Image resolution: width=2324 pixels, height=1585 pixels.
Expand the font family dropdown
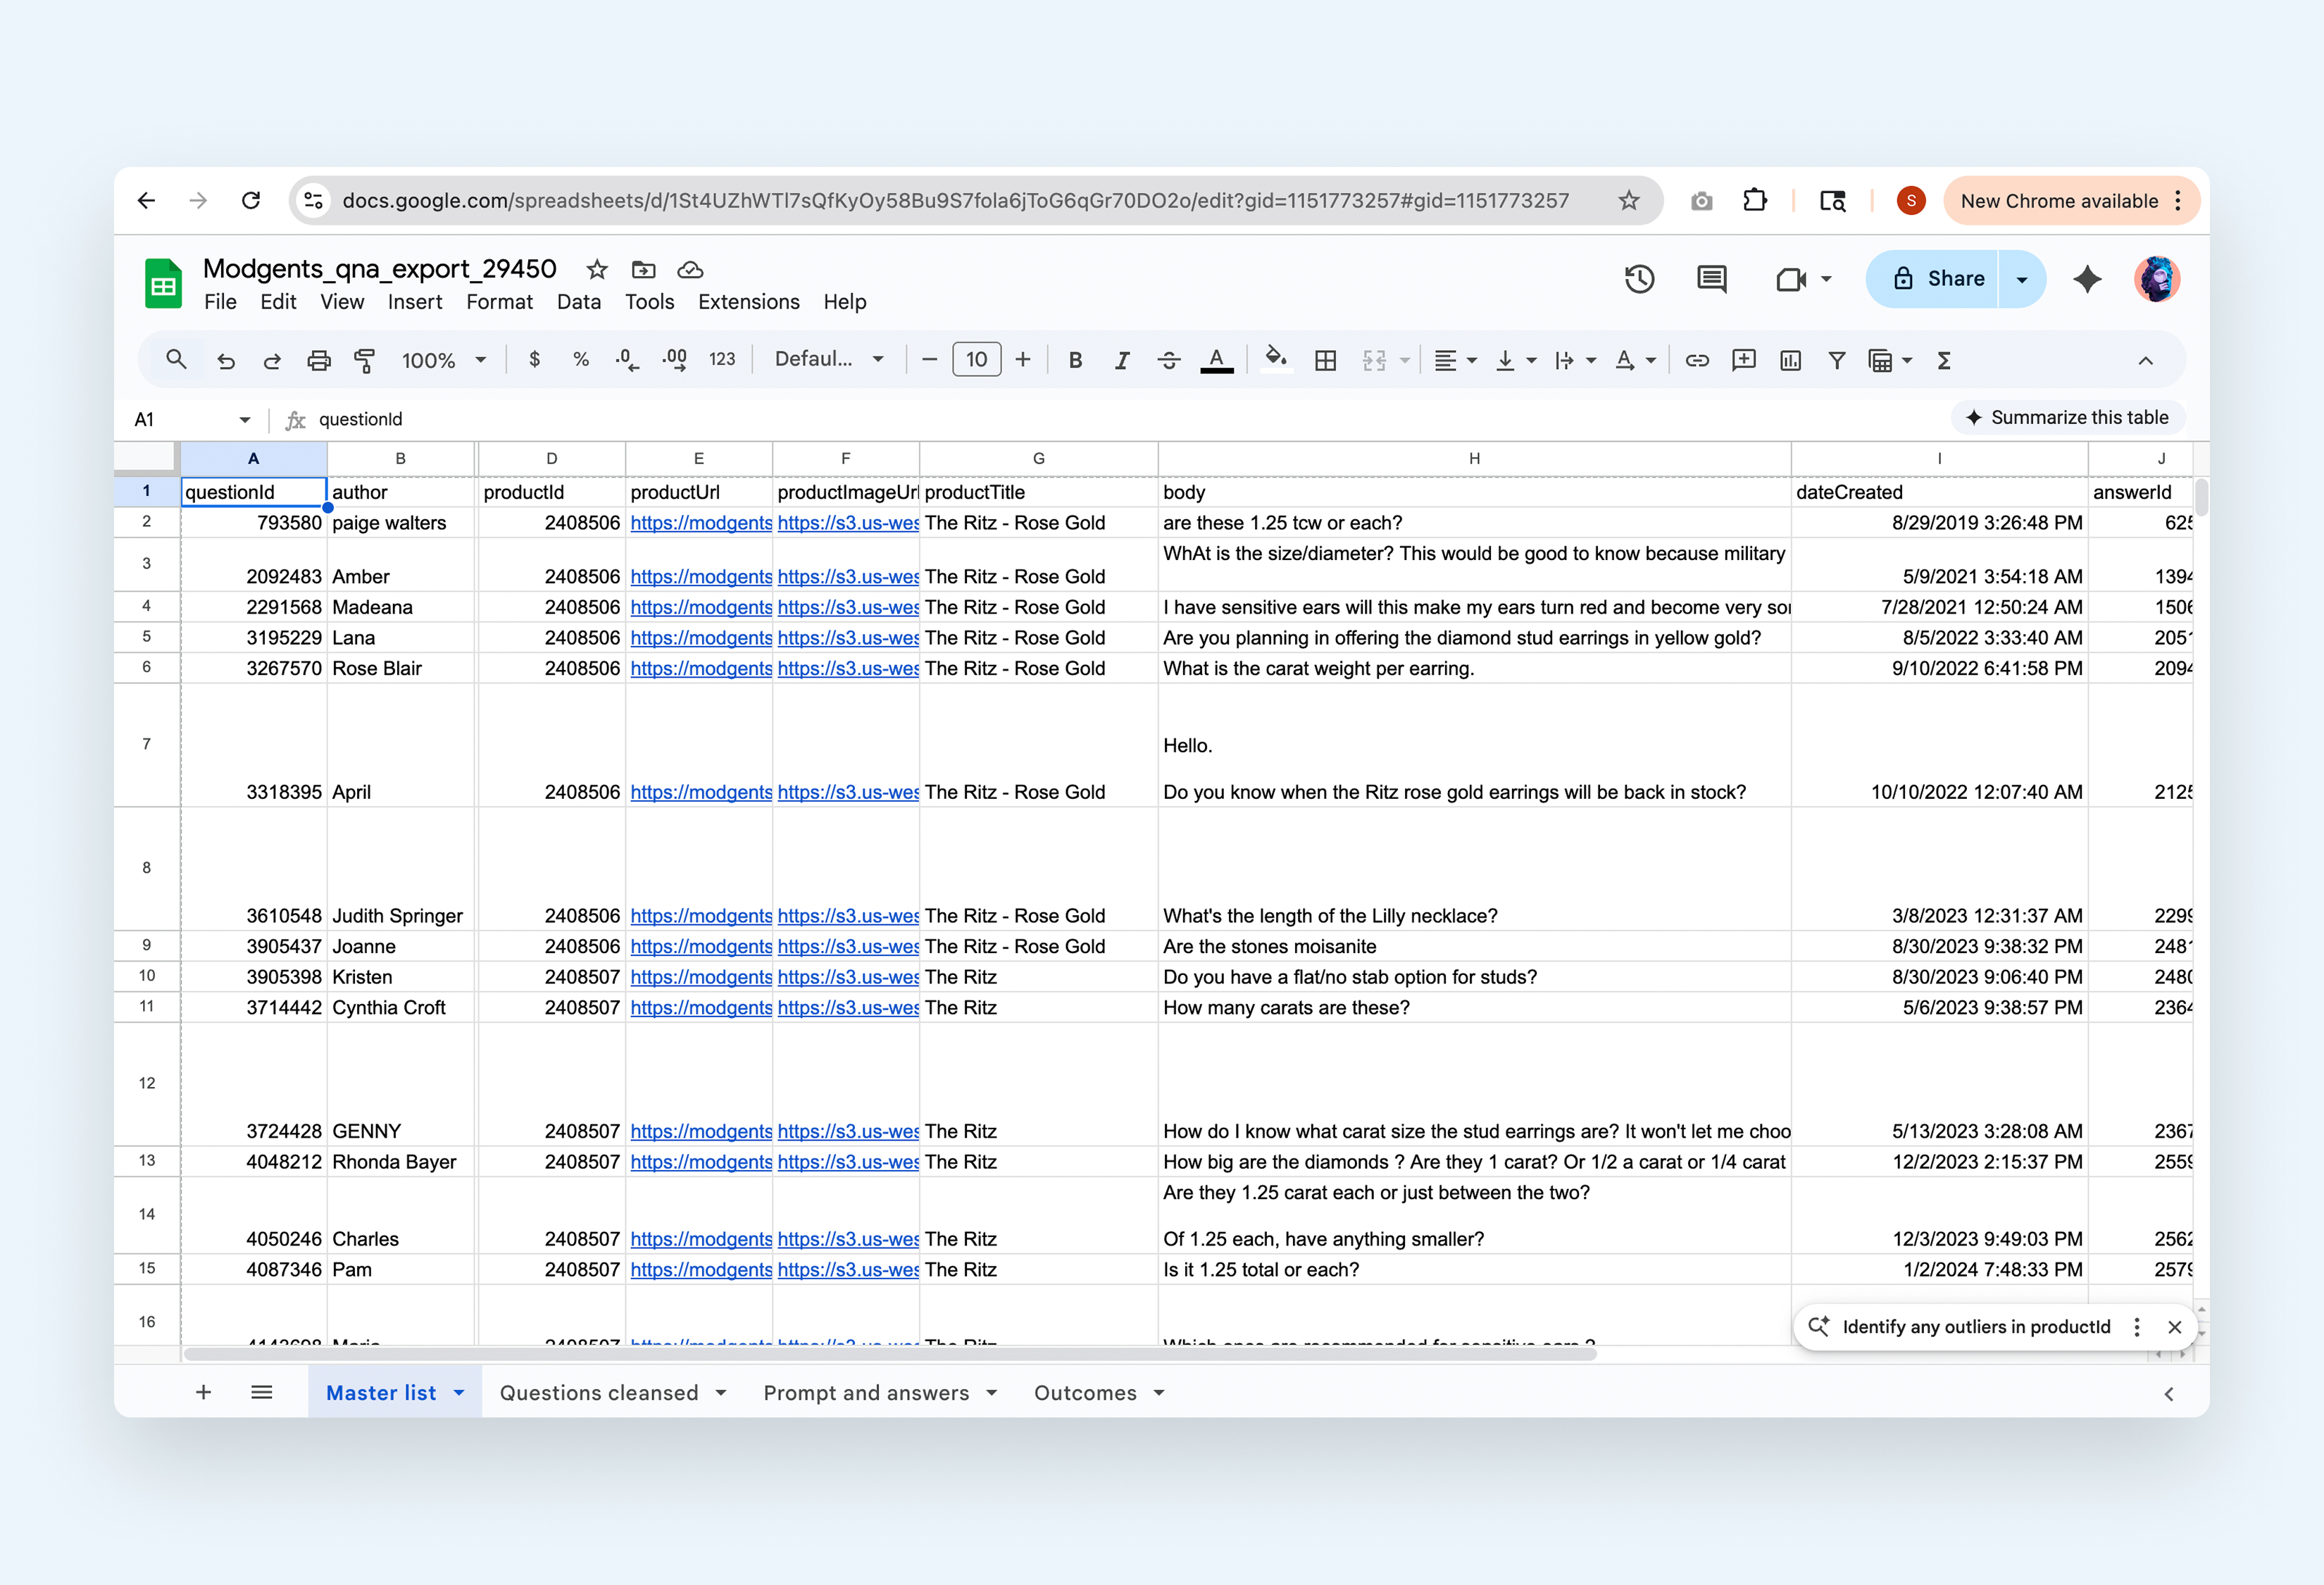pyautogui.click(x=829, y=359)
